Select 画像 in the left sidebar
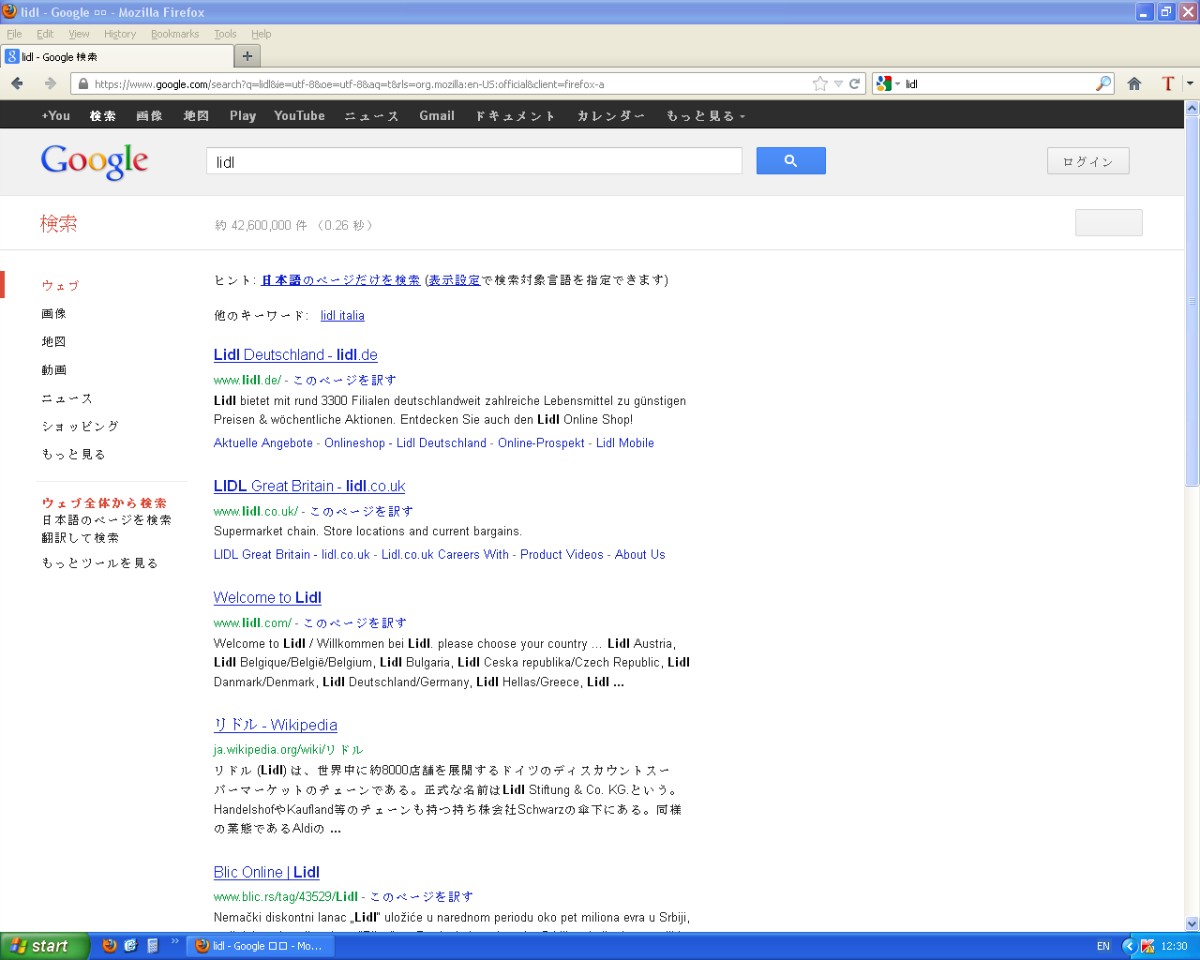Screen dimensions: 1200x960 54,314
